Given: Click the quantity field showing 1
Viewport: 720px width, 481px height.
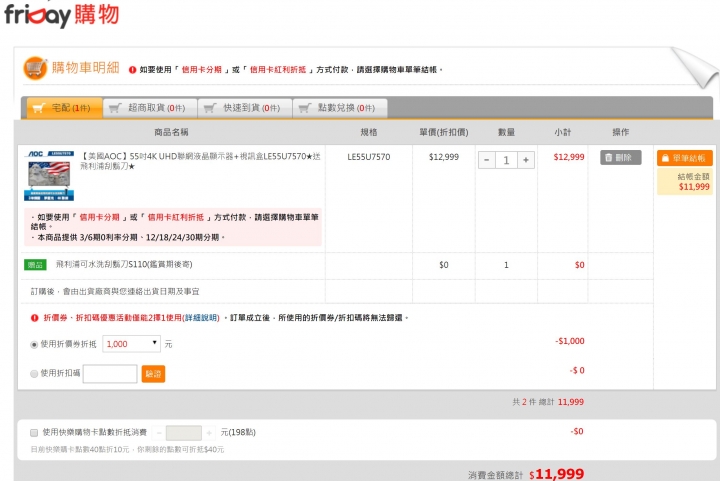Looking at the screenshot, I should [506, 160].
